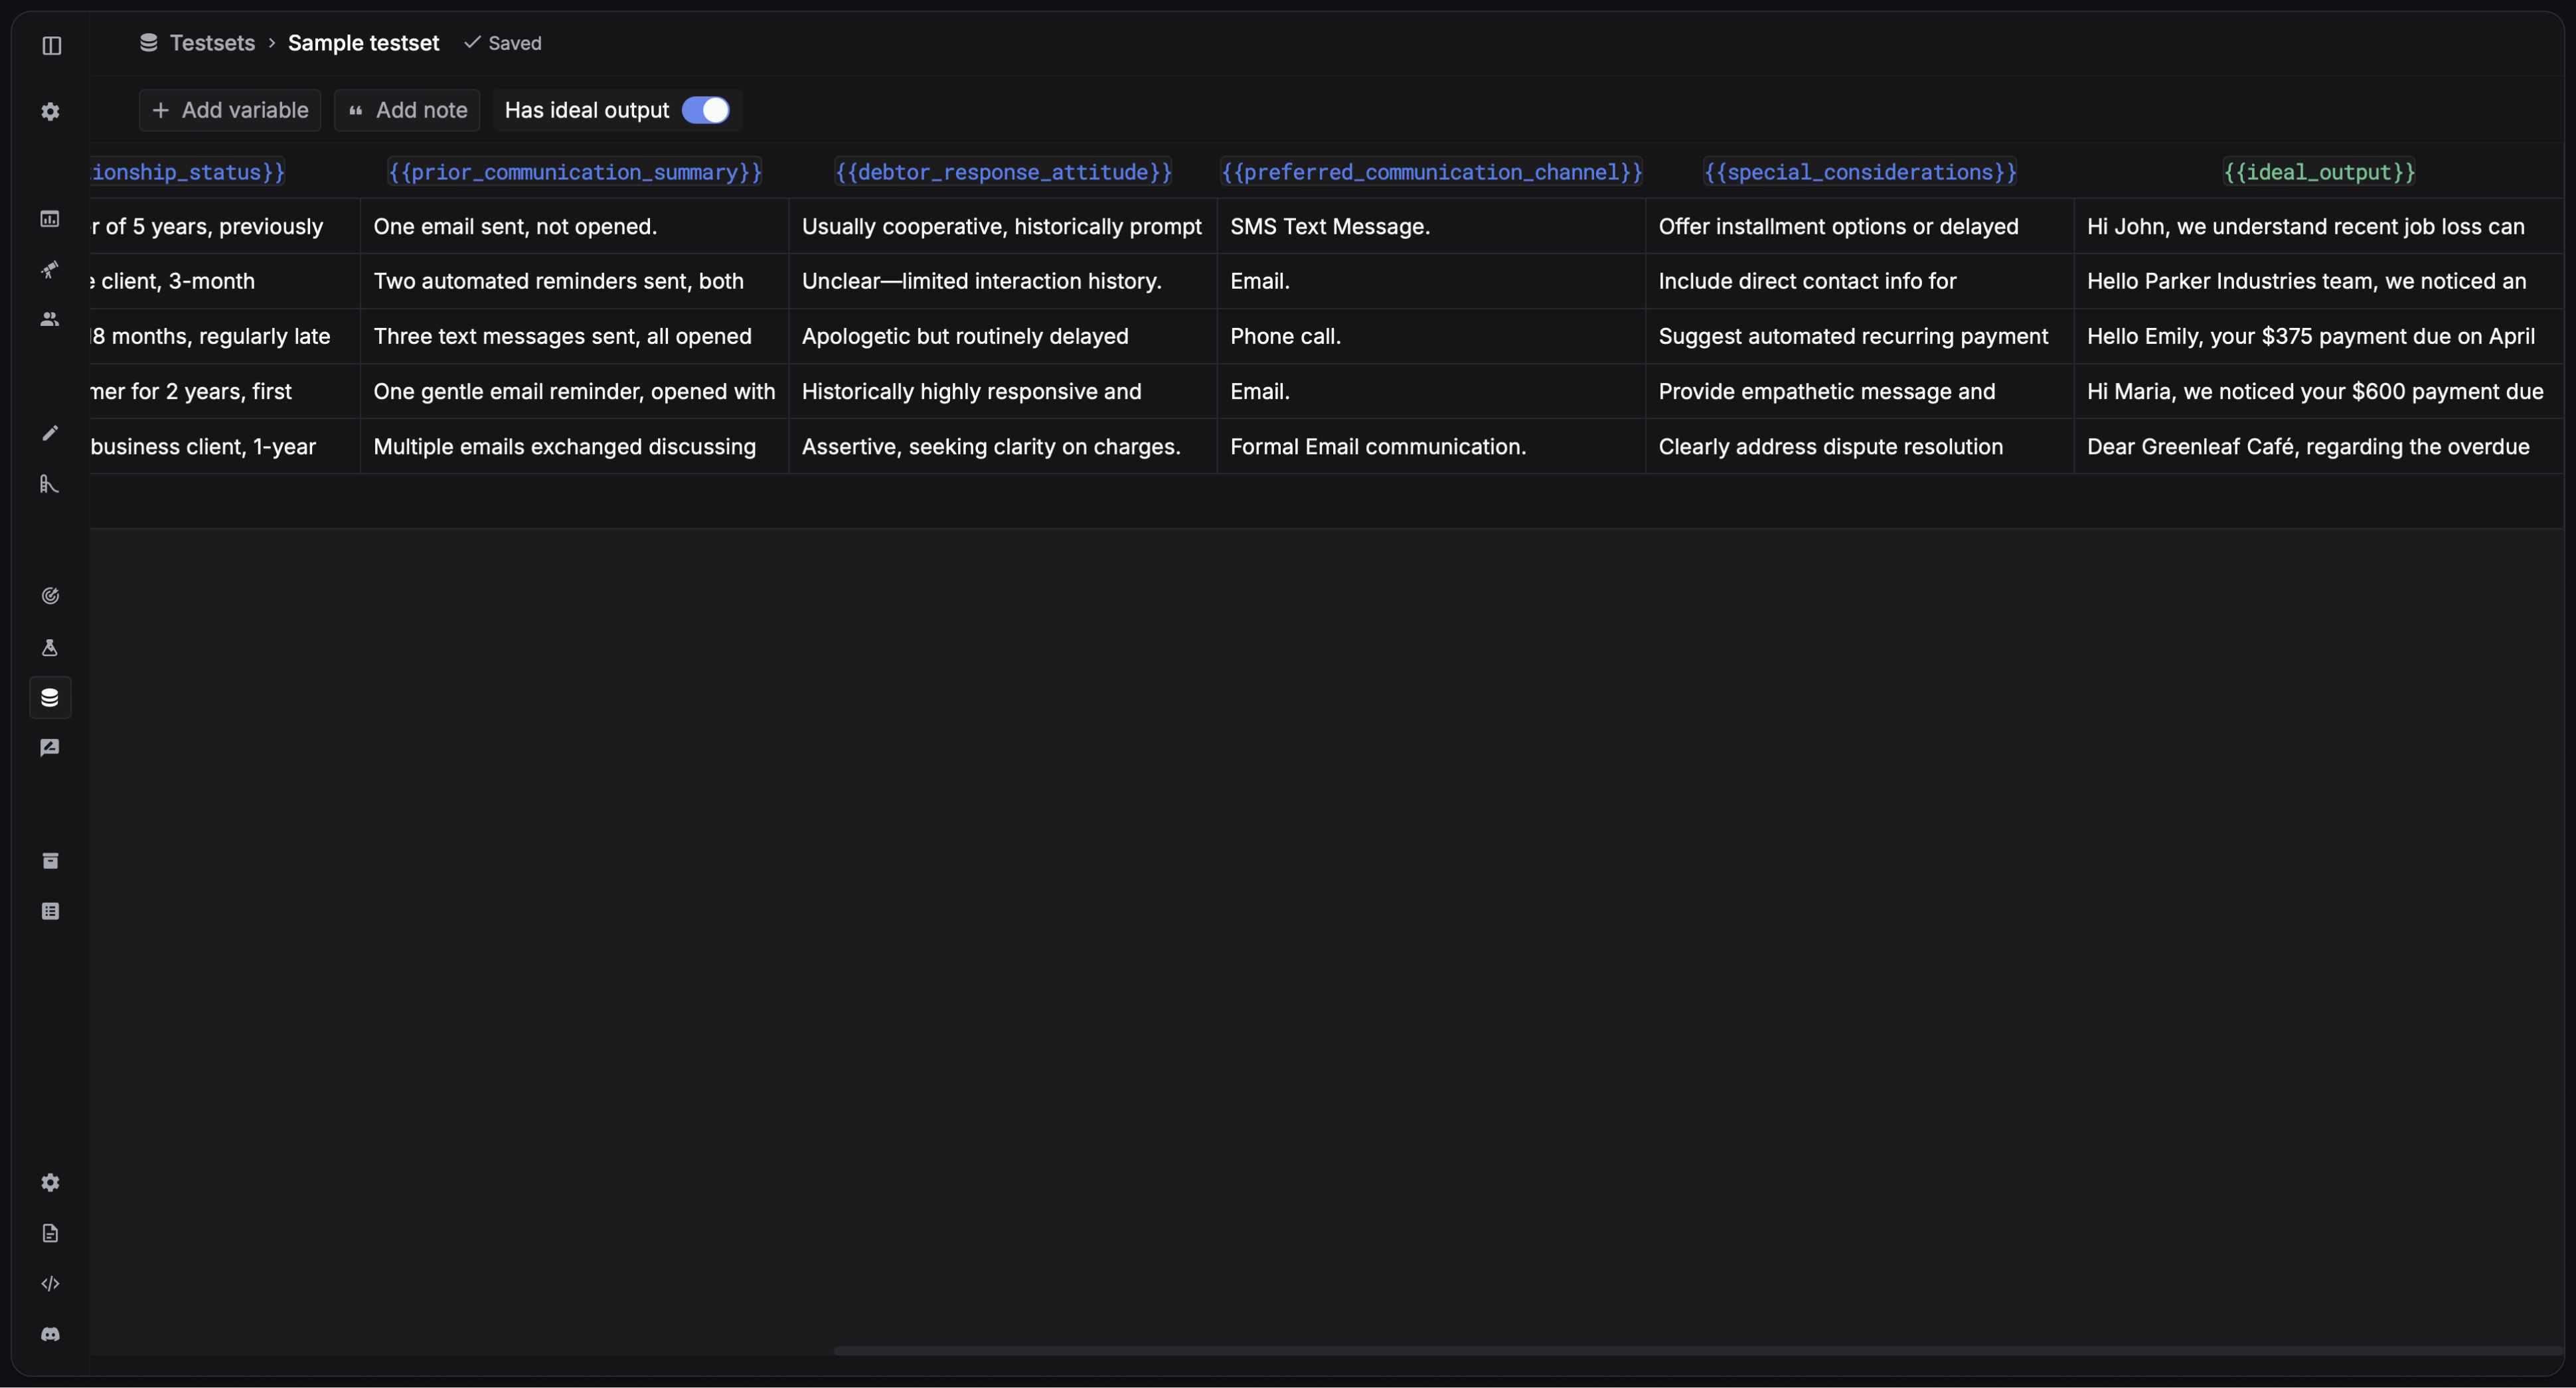Click the 'Hello Emily, your $375 payment' cell
2576x1388 pixels.
pos(2319,336)
